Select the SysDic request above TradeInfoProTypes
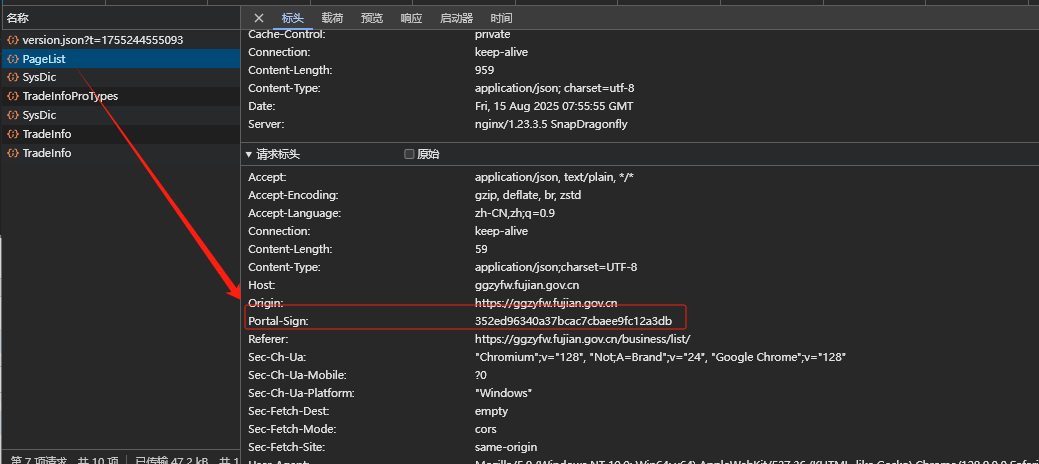Image resolution: width=1039 pixels, height=464 pixels. click(x=120, y=78)
